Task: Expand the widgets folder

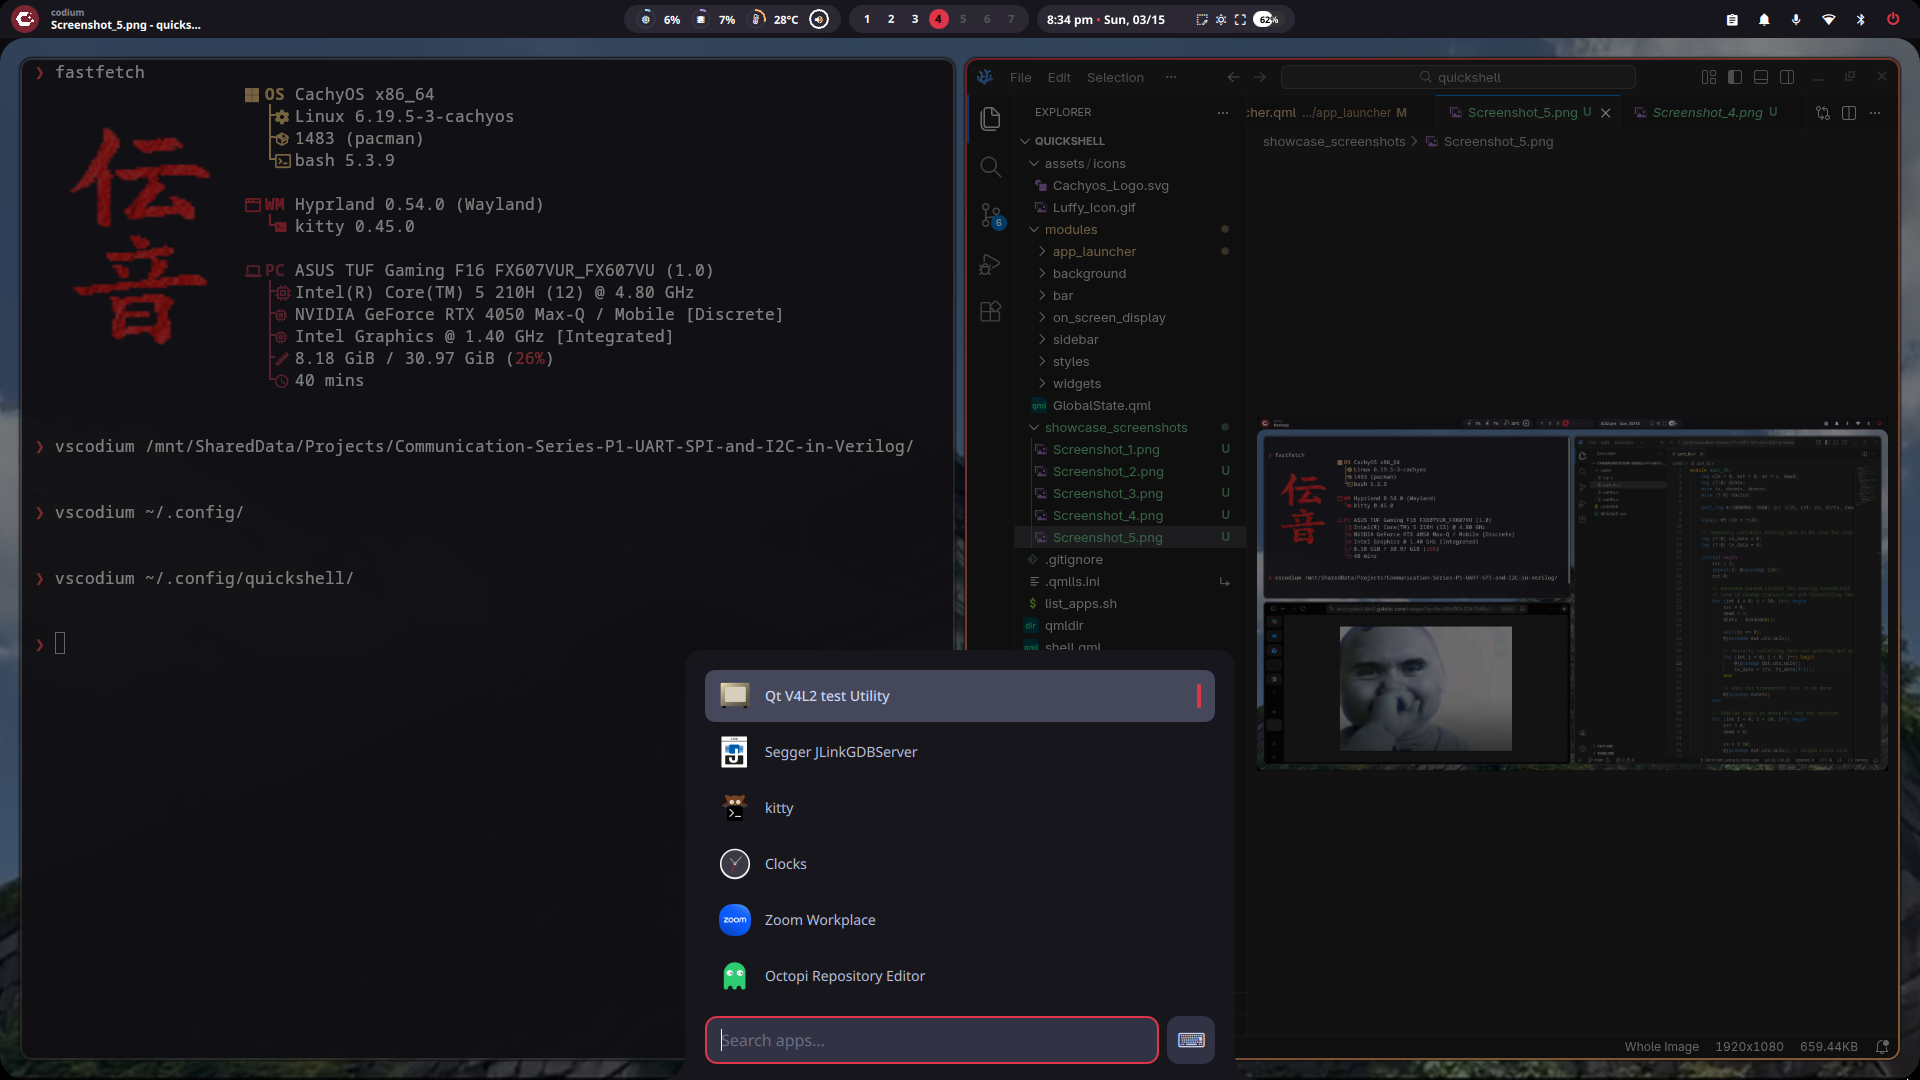Action: point(1076,384)
